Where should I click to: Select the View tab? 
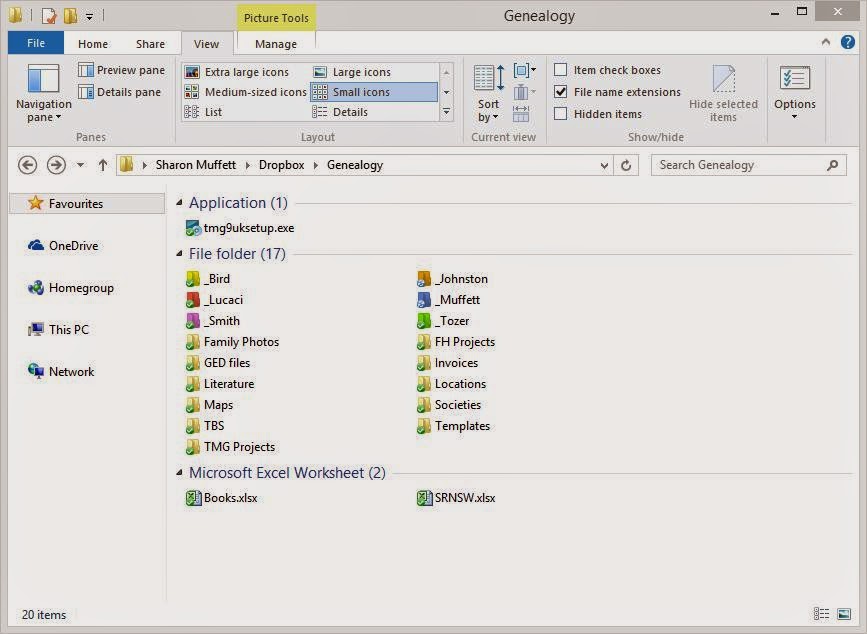coord(206,44)
